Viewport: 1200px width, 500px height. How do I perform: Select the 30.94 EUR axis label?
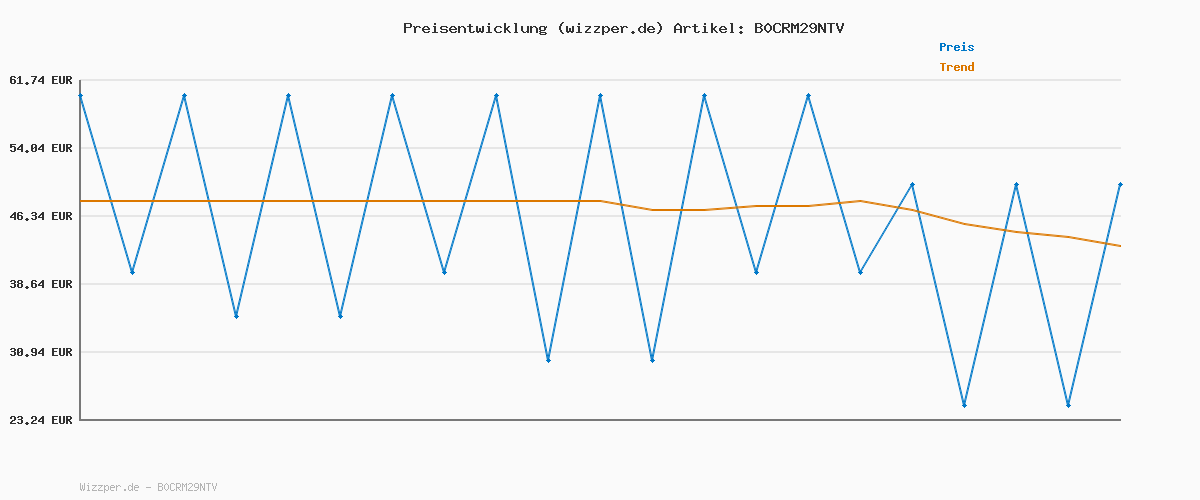(41, 352)
